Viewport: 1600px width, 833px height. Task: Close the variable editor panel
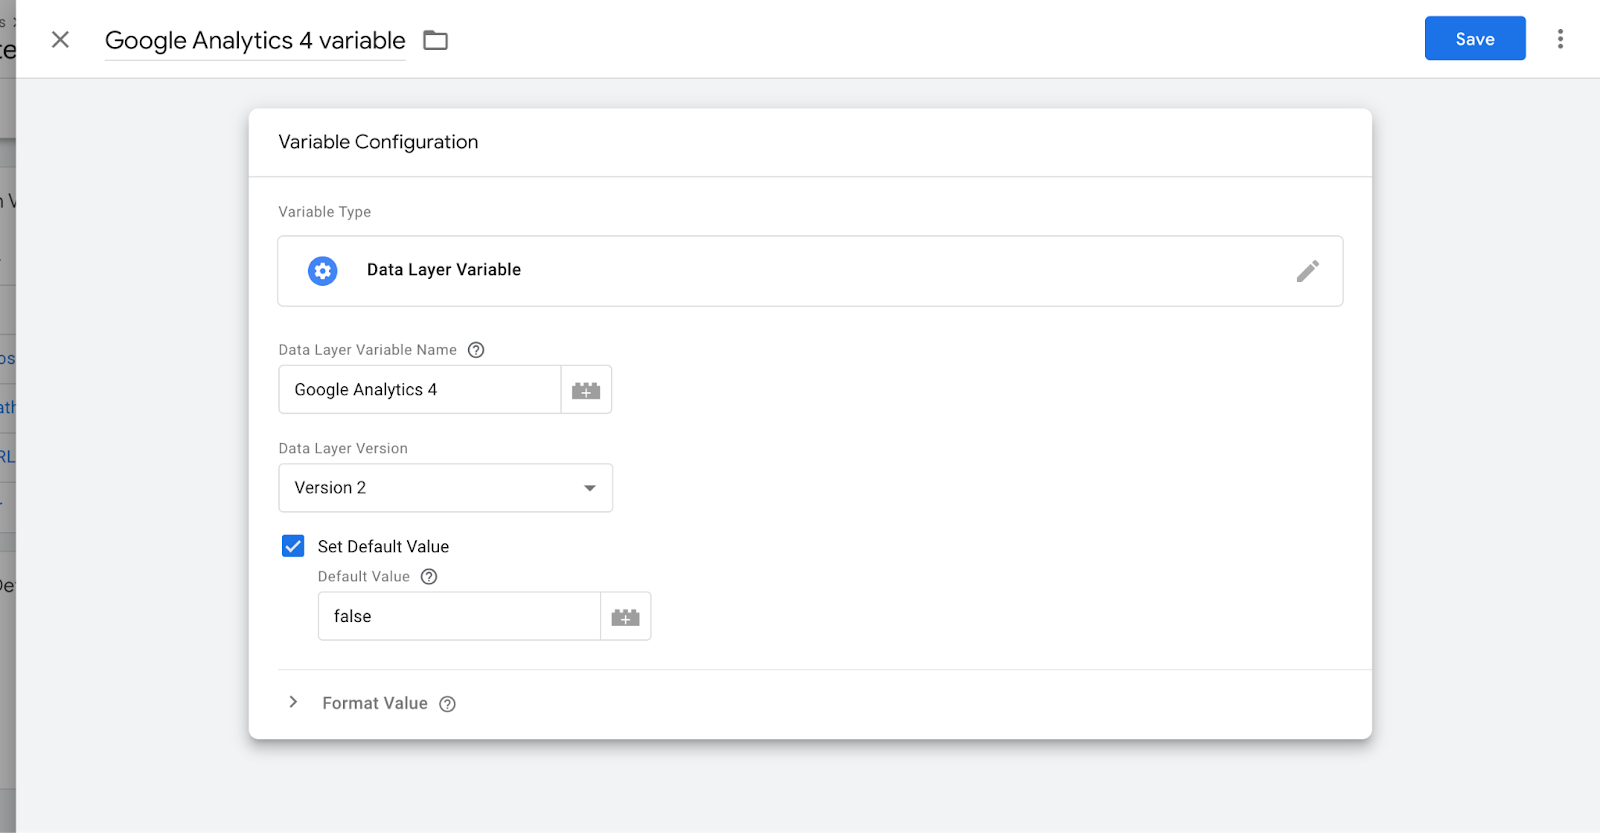(x=60, y=39)
